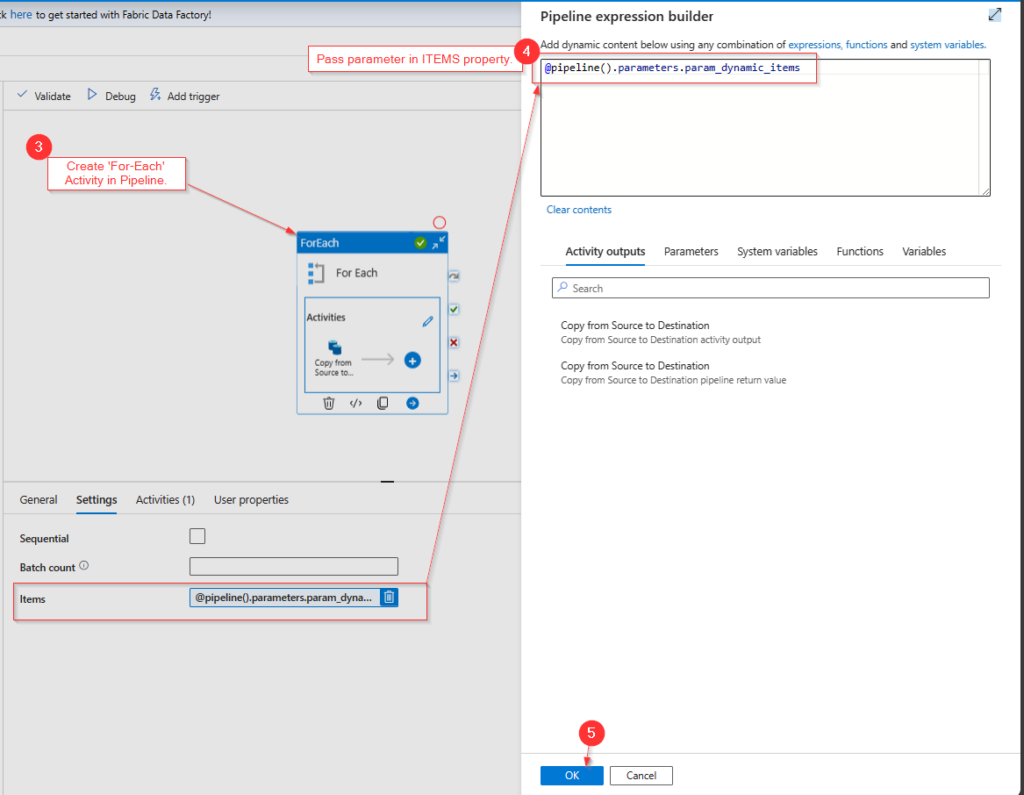Select Copy from Source pipeline return value entry
1024x795 pixels.
(673, 372)
